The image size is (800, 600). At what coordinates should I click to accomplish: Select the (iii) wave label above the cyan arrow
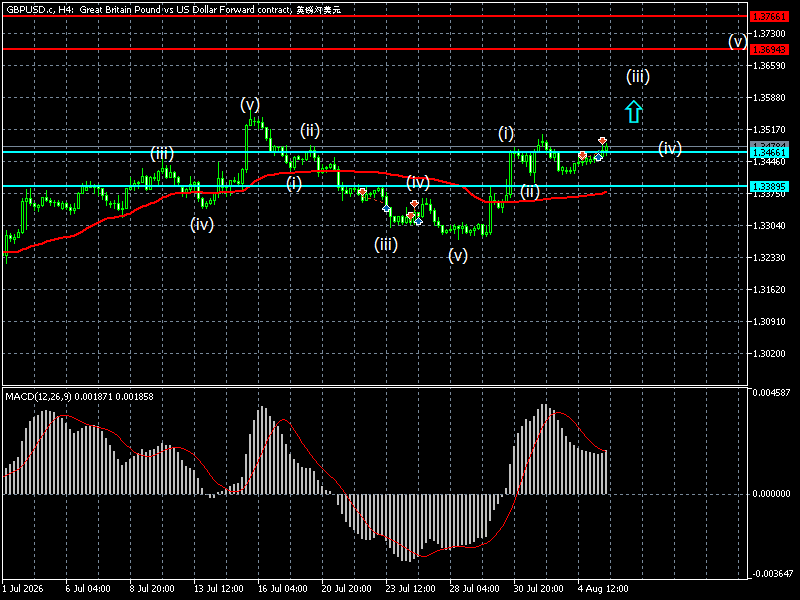point(638,77)
